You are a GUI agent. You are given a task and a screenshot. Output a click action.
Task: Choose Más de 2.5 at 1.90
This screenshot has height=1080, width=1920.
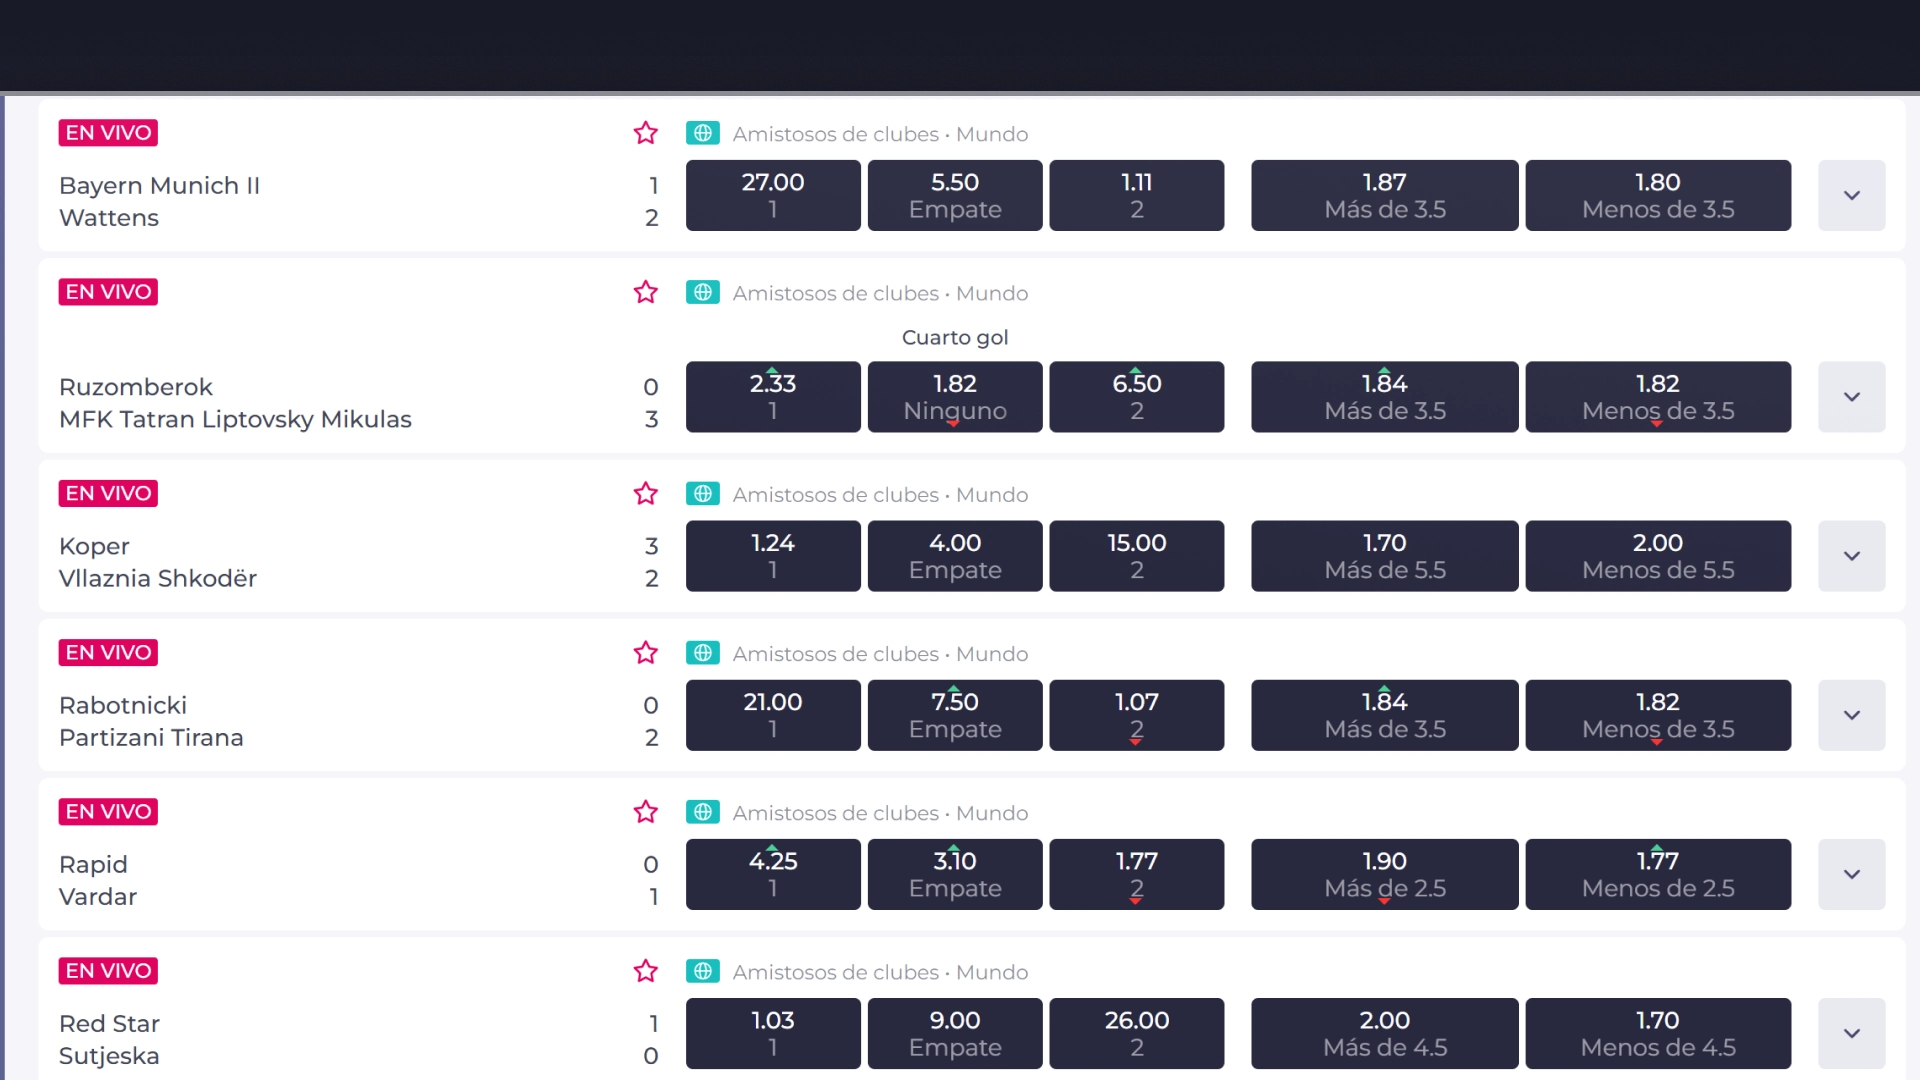pos(1385,874)
